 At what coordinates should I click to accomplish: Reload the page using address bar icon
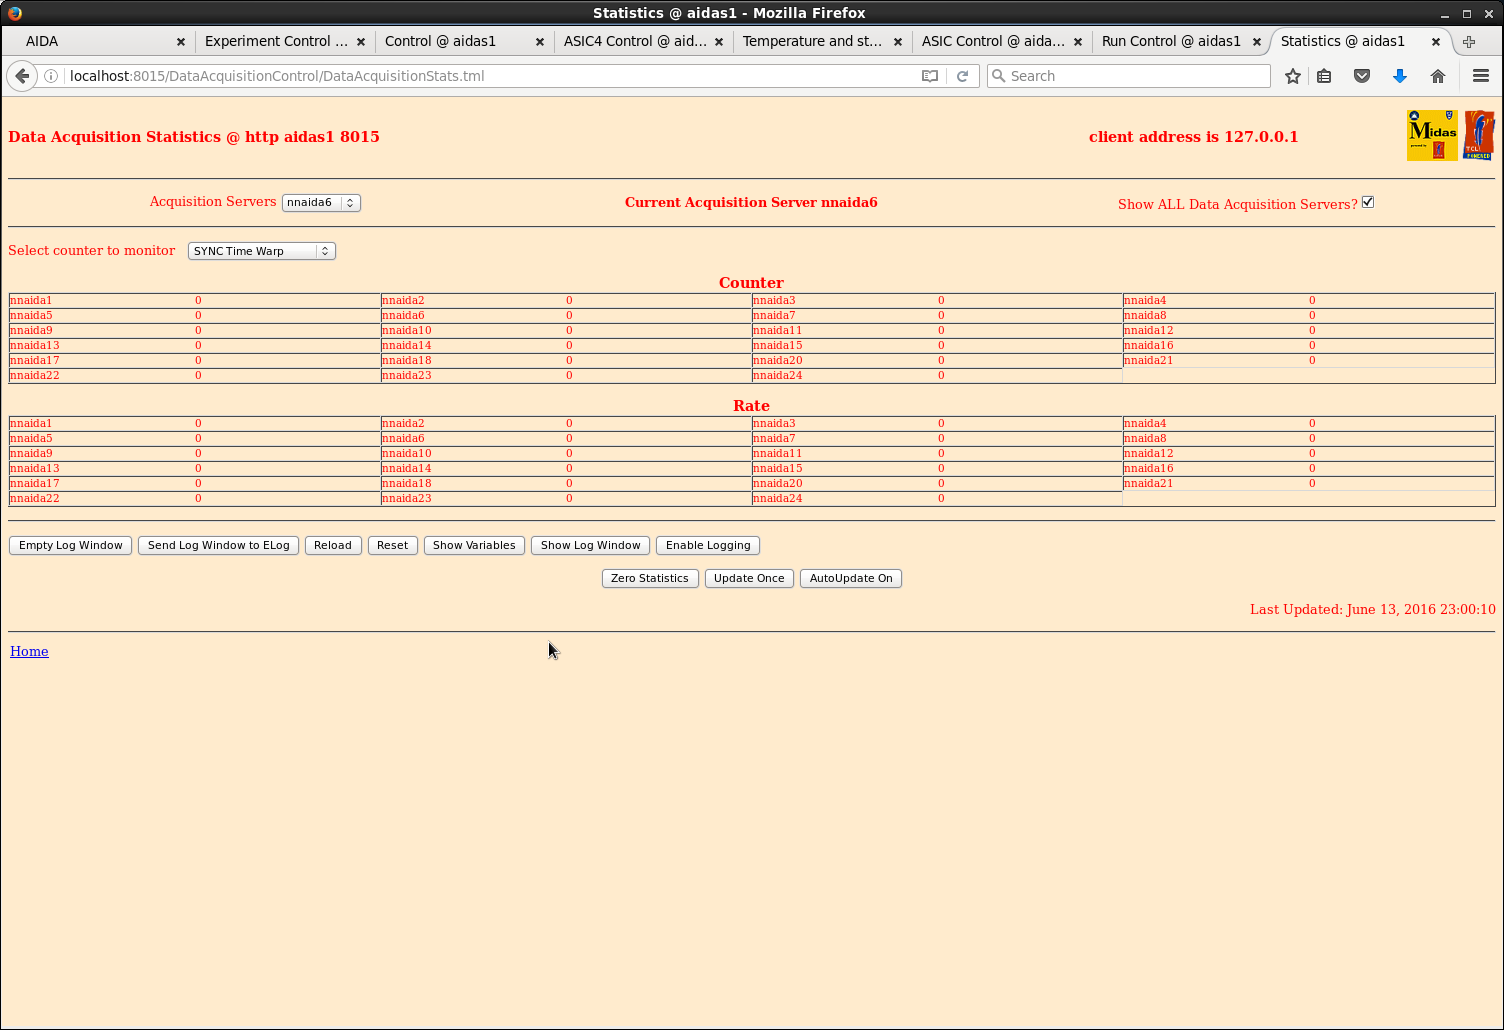962,76
